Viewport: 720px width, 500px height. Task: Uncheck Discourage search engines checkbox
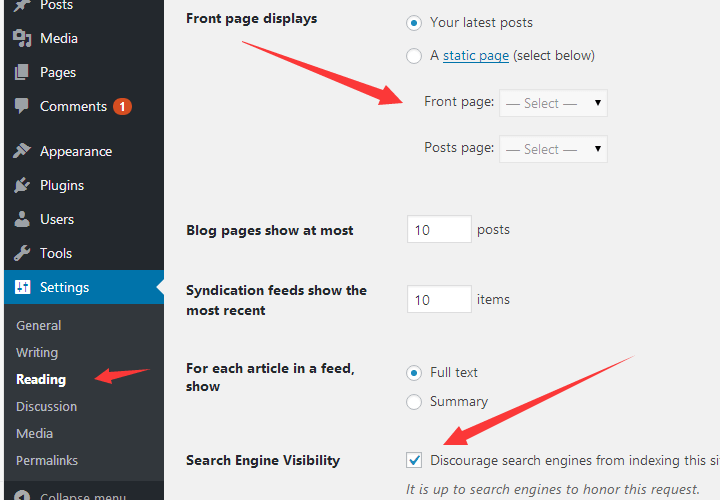tap(414, 460)
